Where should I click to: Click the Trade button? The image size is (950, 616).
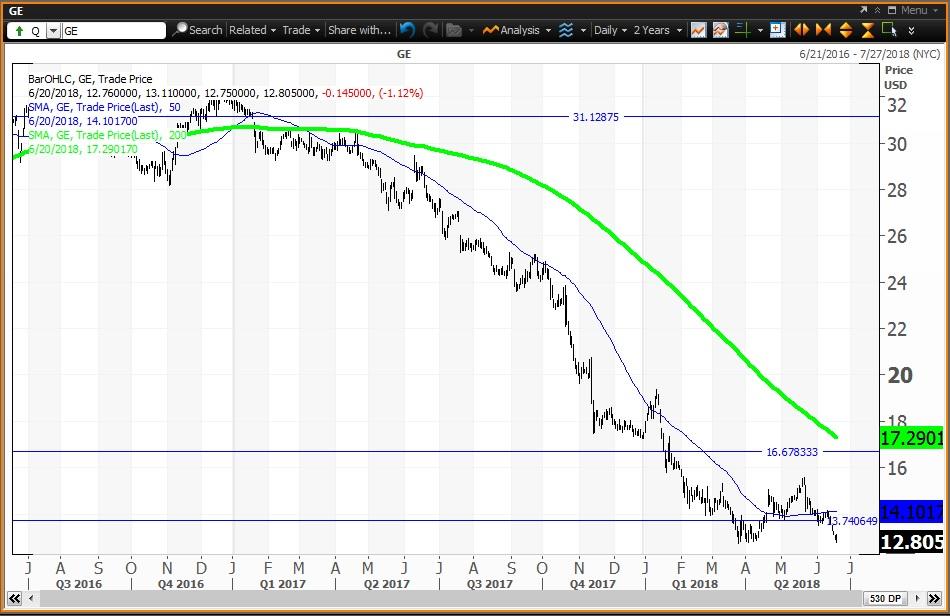pos(298,30)
